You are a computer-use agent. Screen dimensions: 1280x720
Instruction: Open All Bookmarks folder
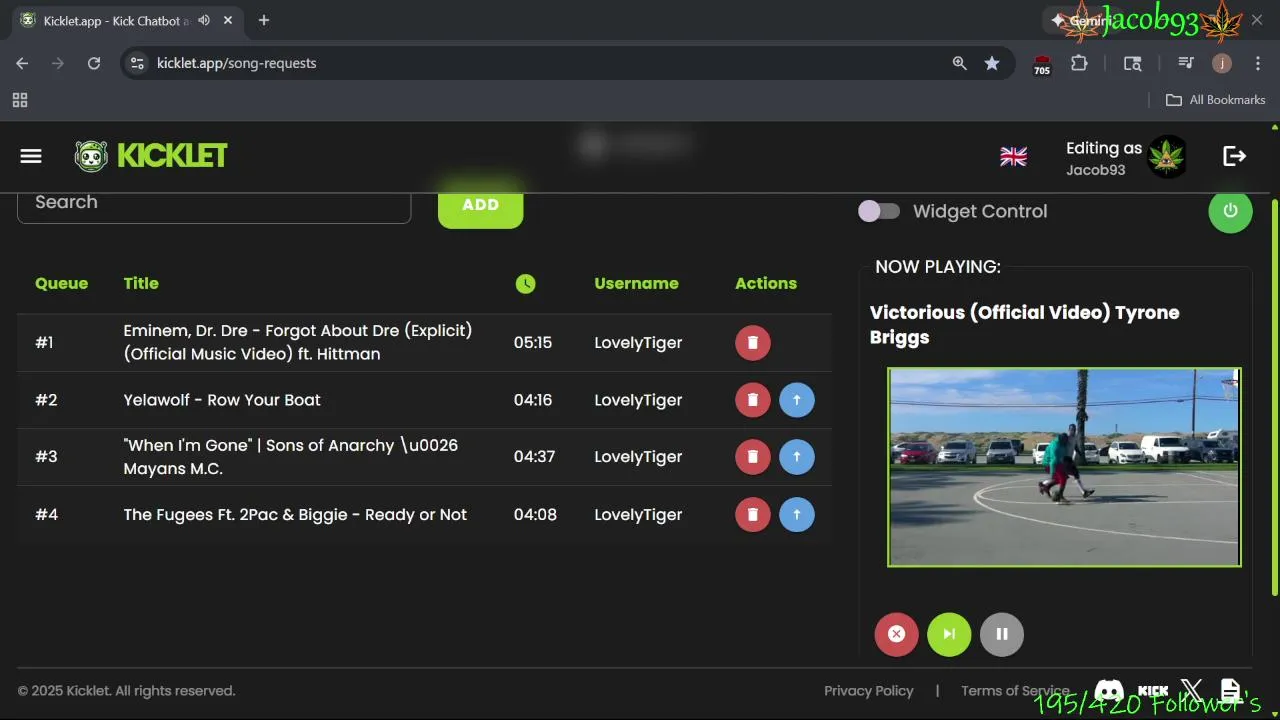pos(1215,100)
